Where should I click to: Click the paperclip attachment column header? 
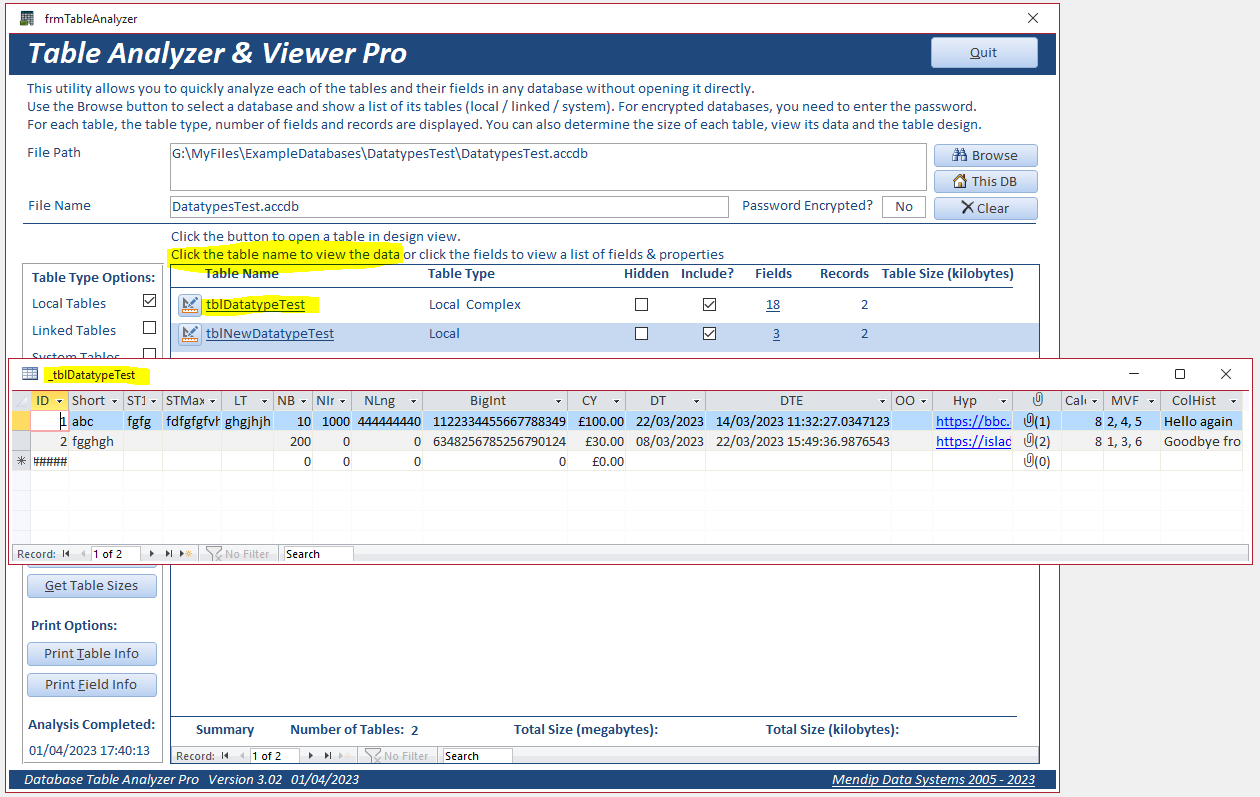point(1037,400)
